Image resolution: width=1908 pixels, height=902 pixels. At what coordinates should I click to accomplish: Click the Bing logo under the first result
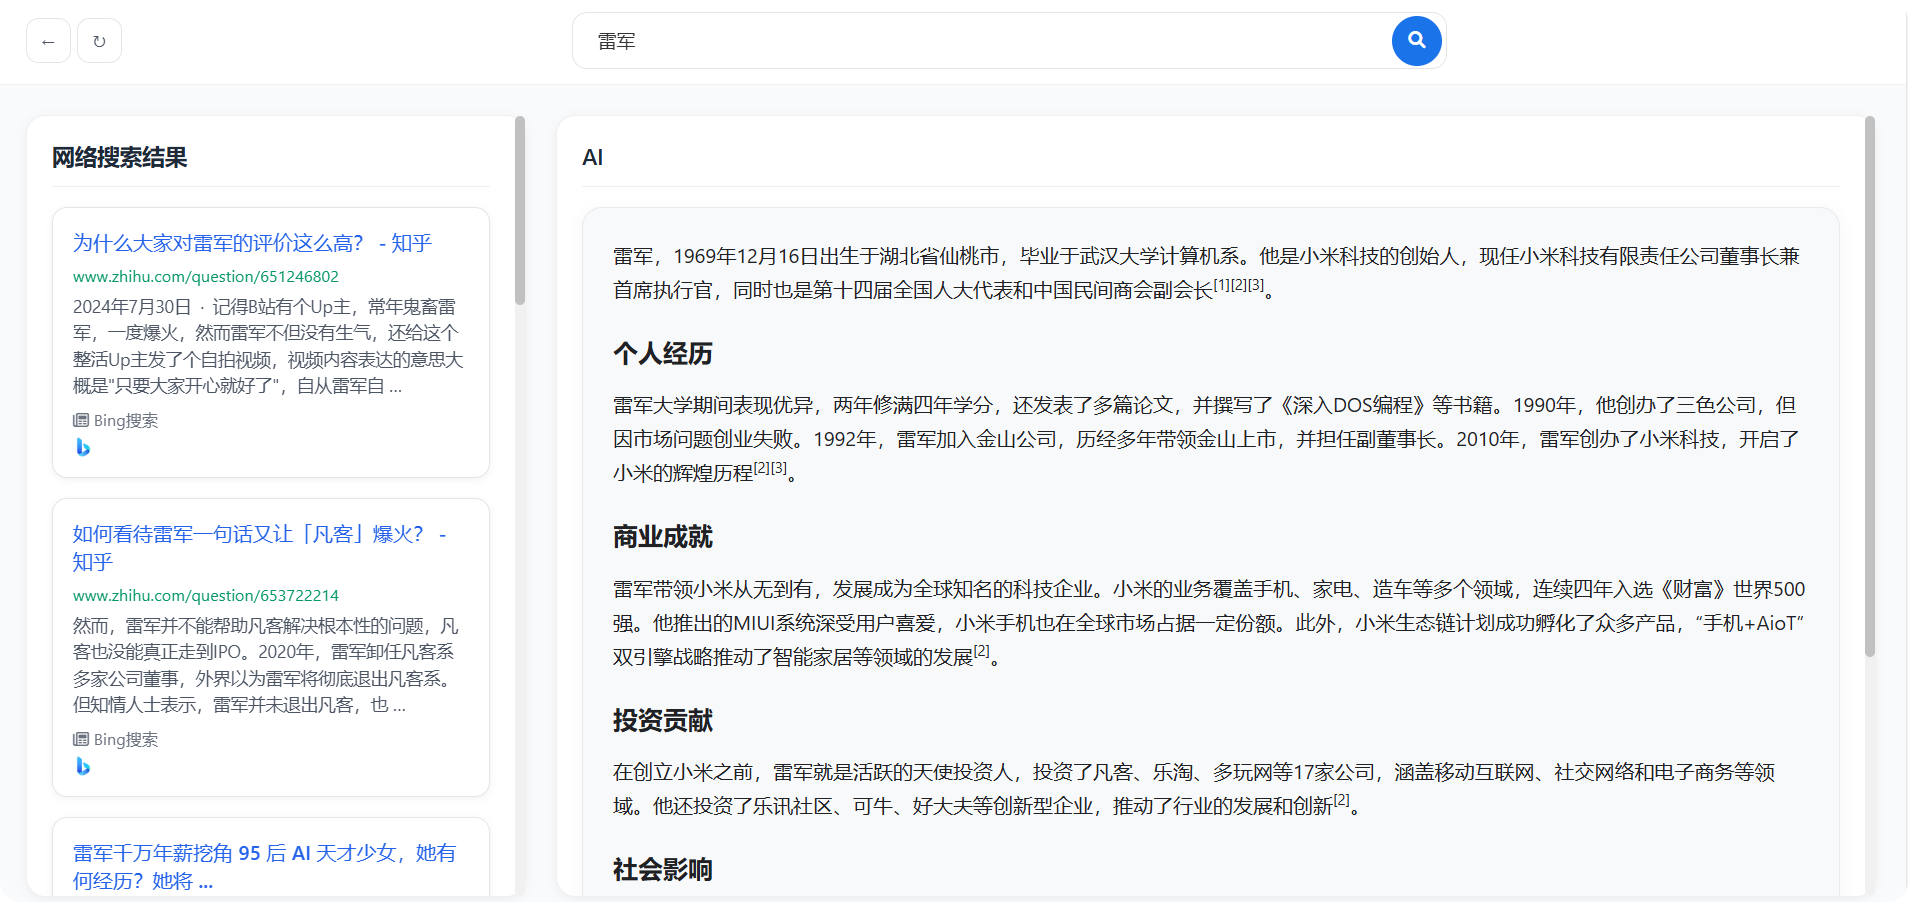pyautogui.click(x=83, y=447)
